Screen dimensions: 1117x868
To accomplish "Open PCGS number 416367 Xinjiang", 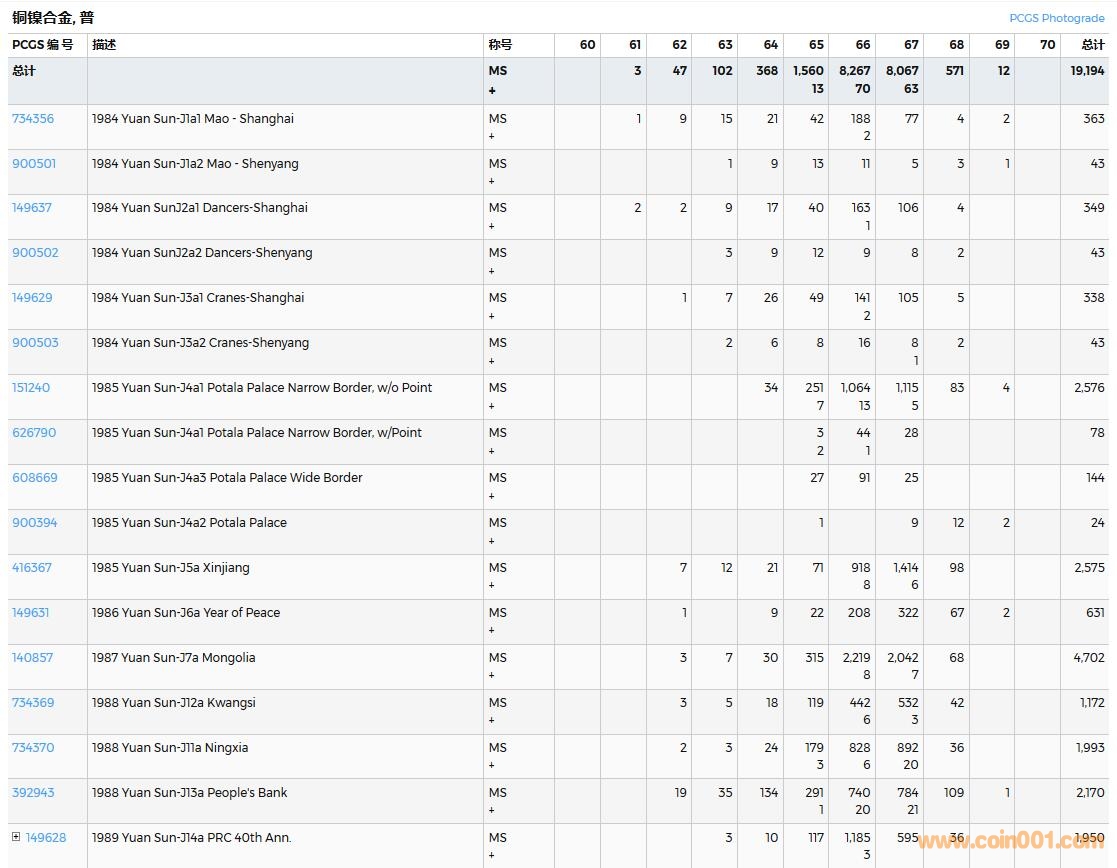I will 32,568.
